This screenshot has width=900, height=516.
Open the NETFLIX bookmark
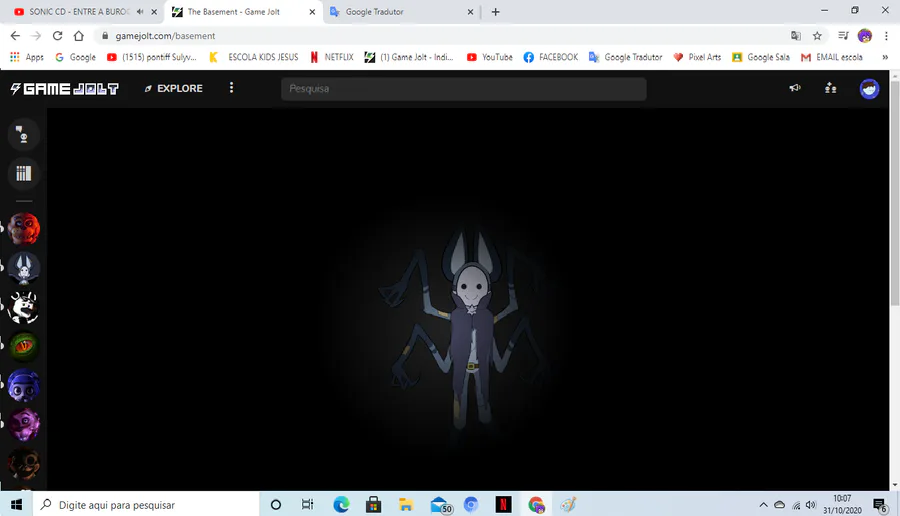click(332, 57)
